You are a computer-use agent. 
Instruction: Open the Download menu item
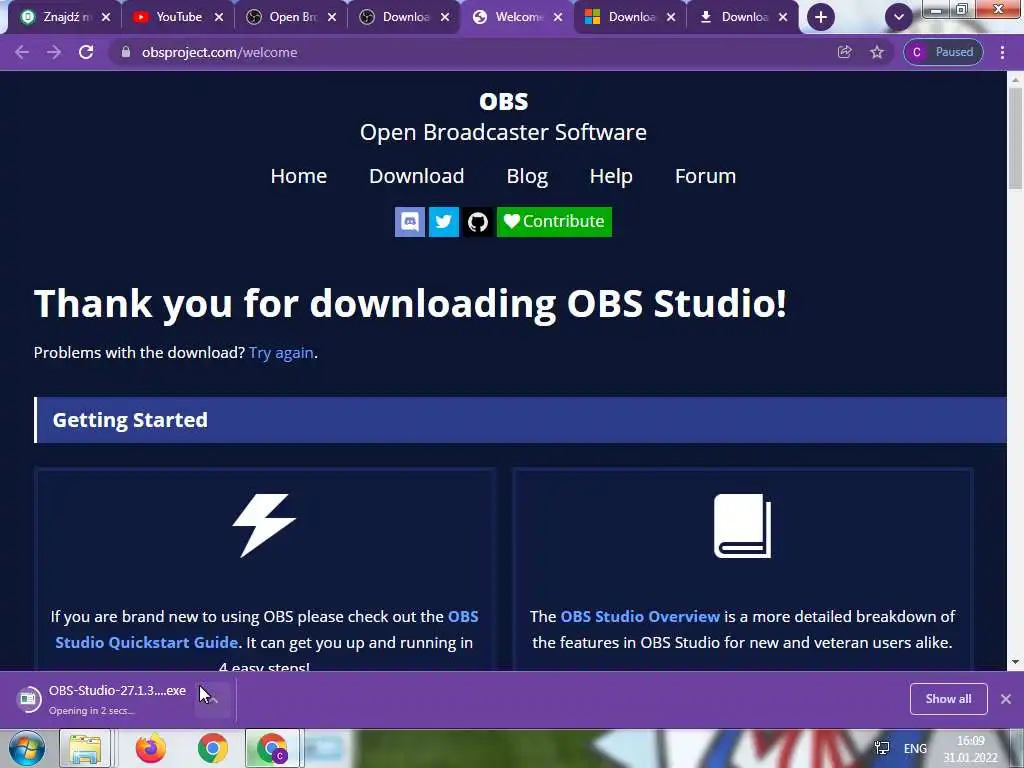(x=417, y=176)
